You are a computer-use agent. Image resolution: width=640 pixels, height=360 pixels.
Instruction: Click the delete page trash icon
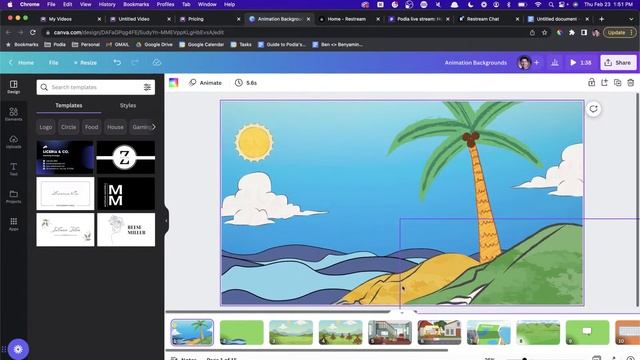631,82
